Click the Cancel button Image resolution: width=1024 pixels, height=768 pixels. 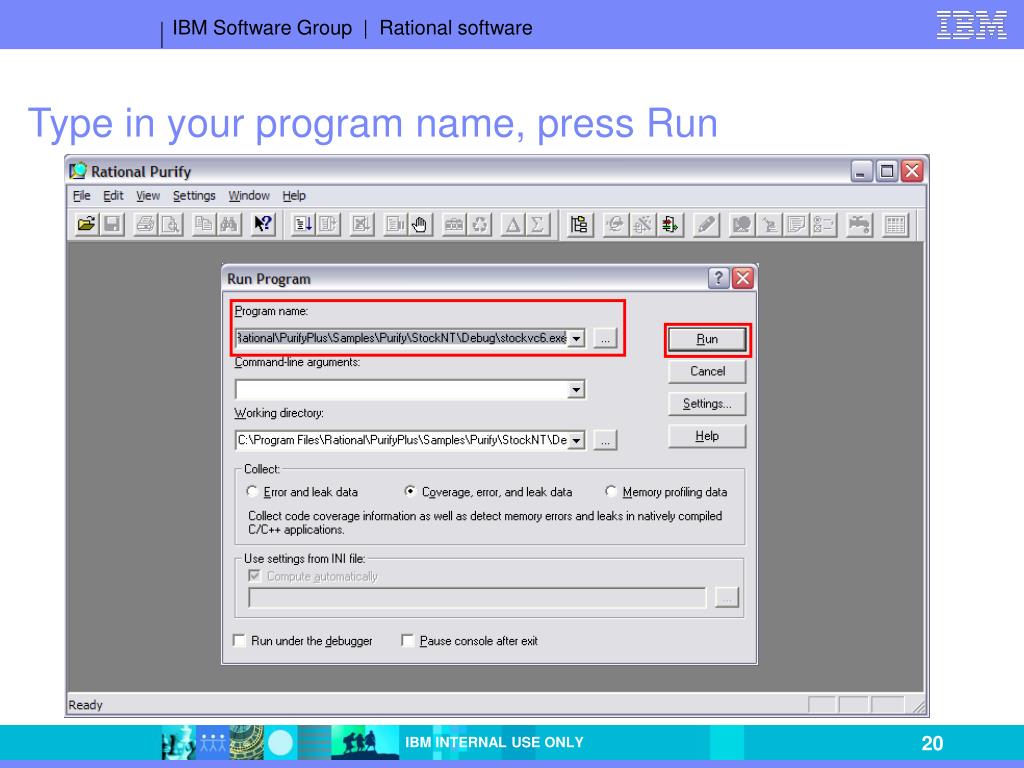[x=707, y=371]
